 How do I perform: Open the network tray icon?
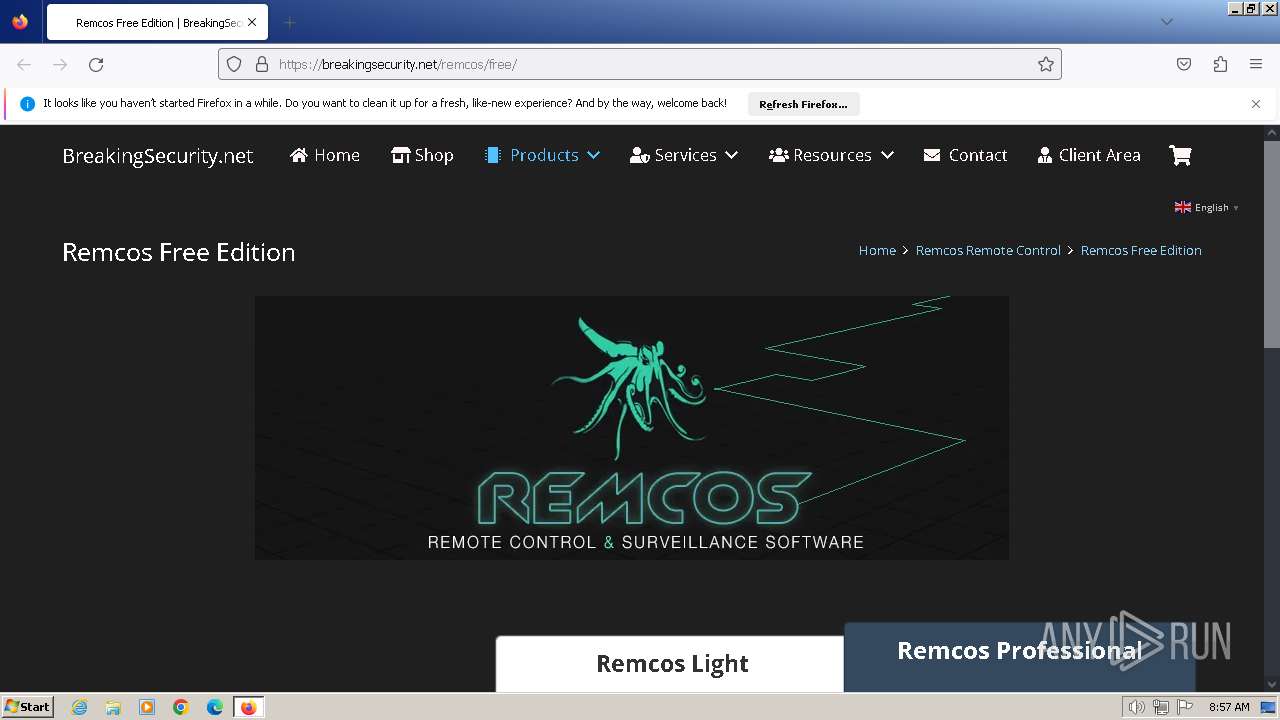pyautogui.click(x=1161, y=707)
